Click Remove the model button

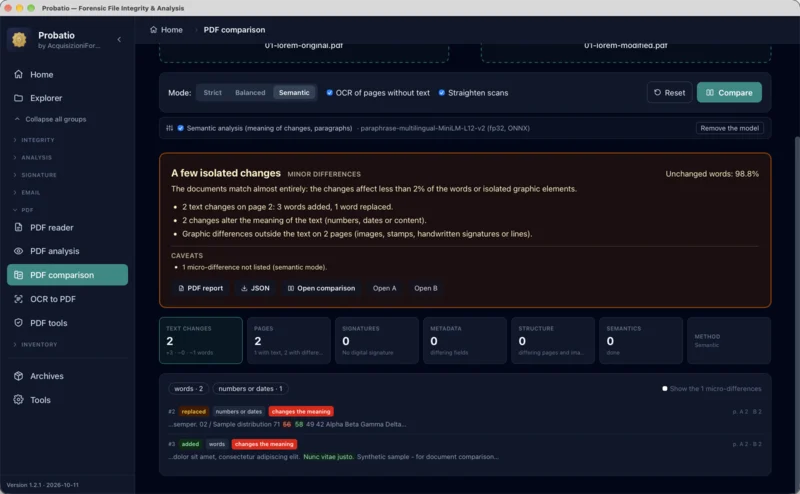(x=730, y=128)
